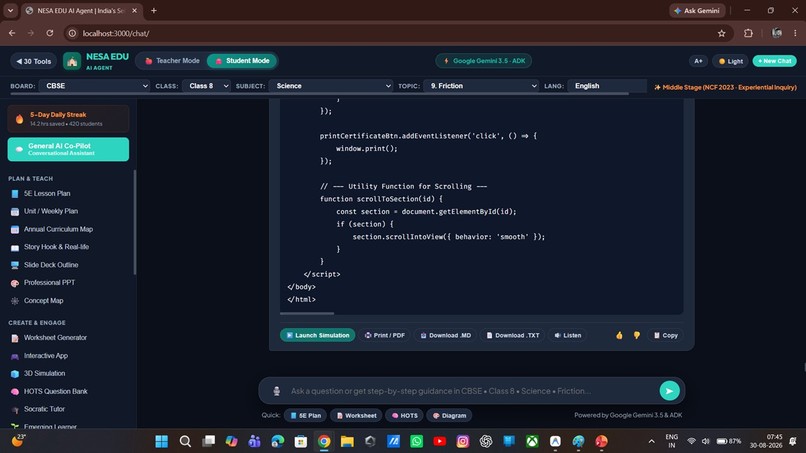This screenshot has width=806, height=453.
Task: Select the NESA EDU AI Agent browser tab
Action: click(x=81, y=11)
